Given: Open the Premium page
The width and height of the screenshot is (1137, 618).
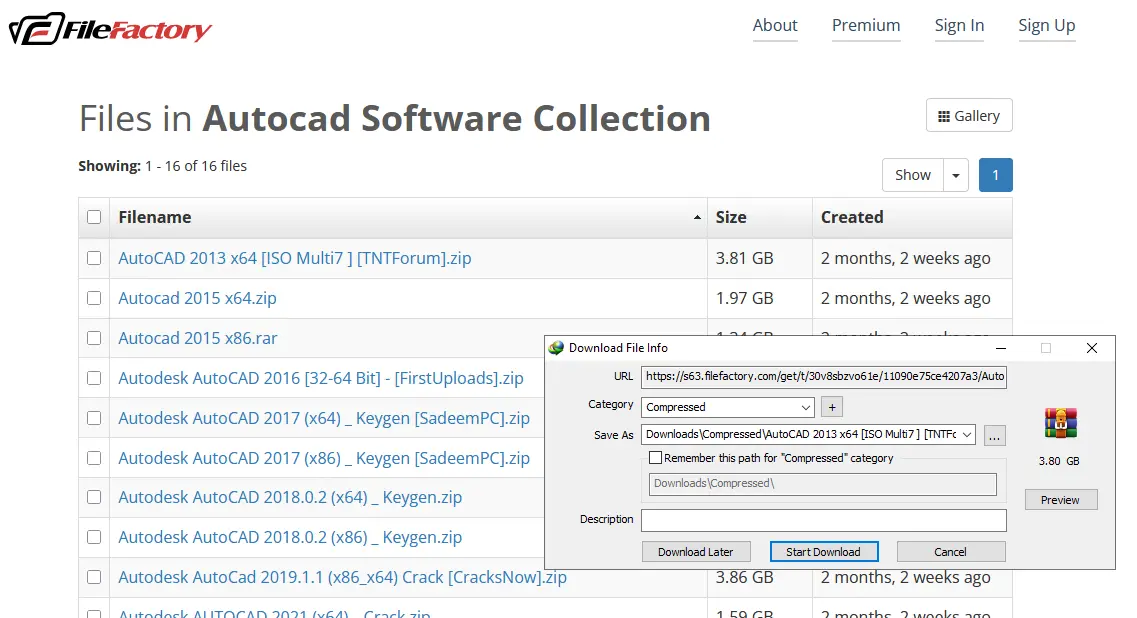Looking at the screenshot, I should click(x=866, y=25).
